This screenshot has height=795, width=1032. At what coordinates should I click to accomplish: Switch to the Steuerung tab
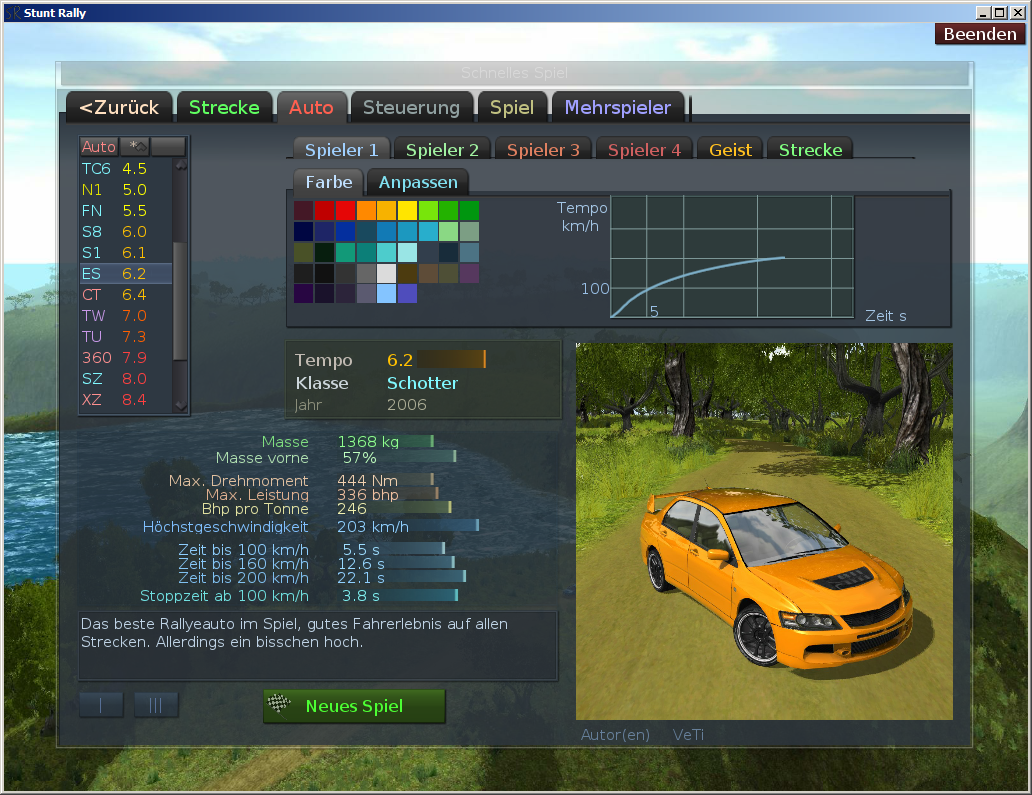411,107
